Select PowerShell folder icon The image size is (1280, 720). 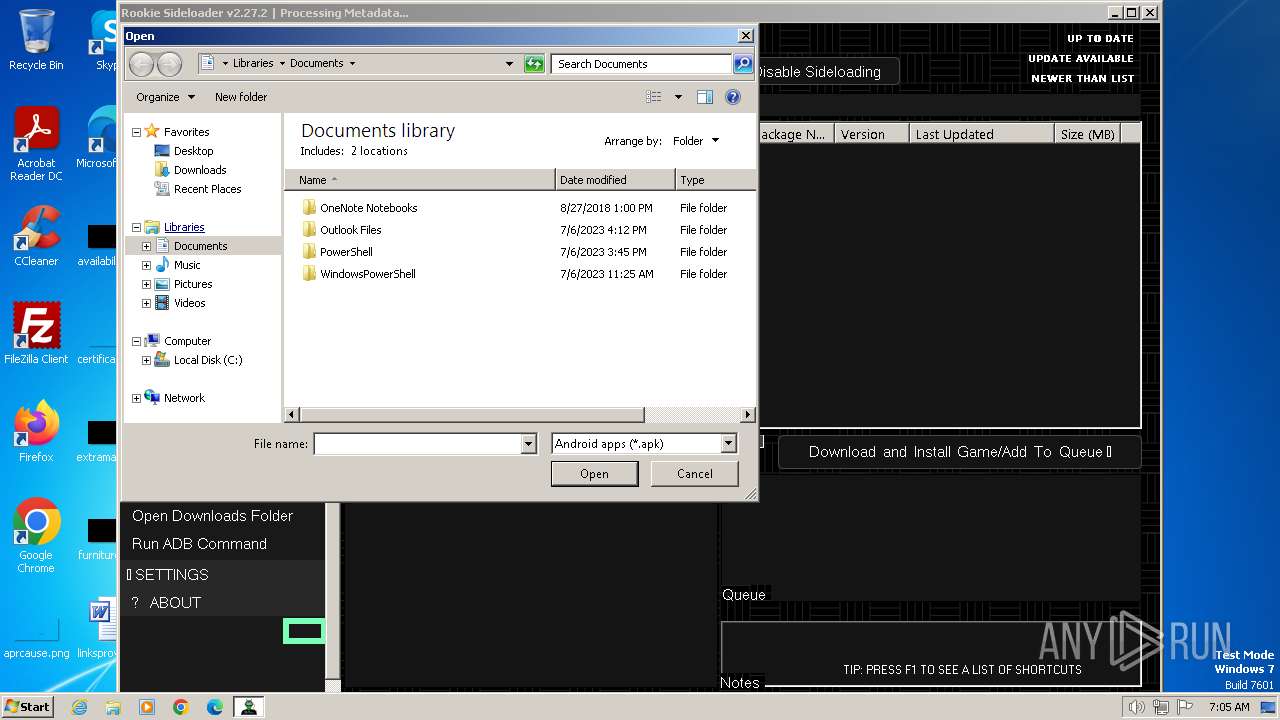[x=309, y=252]
